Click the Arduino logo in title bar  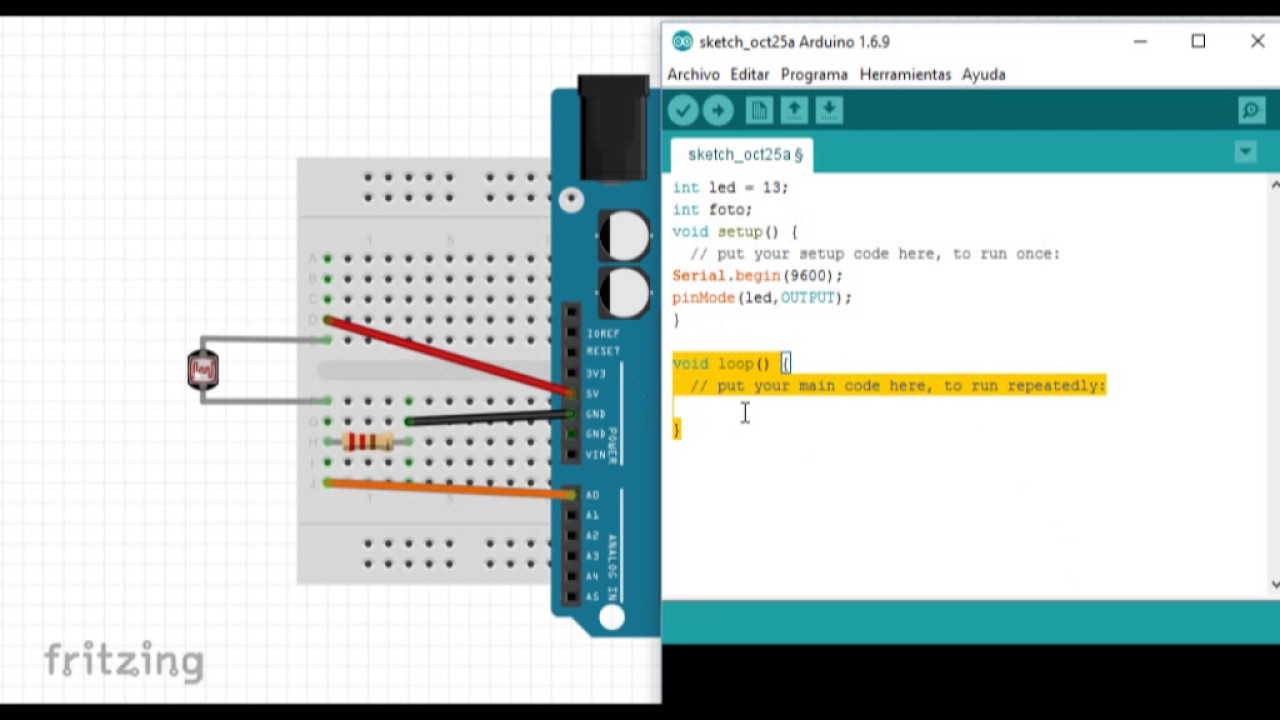682,41
